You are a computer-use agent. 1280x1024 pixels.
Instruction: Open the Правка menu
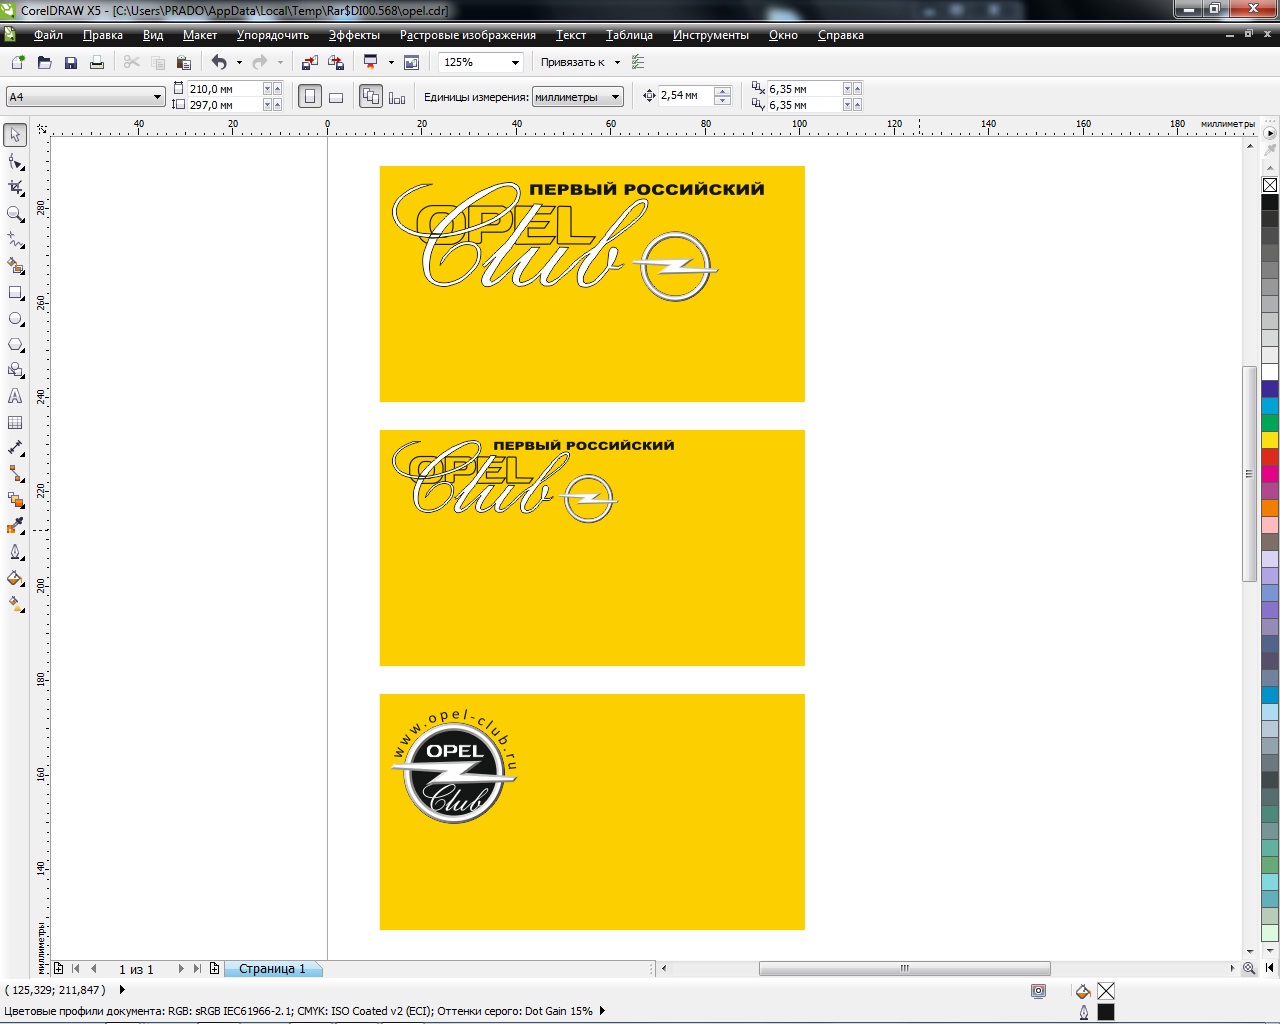coord(103,35)
